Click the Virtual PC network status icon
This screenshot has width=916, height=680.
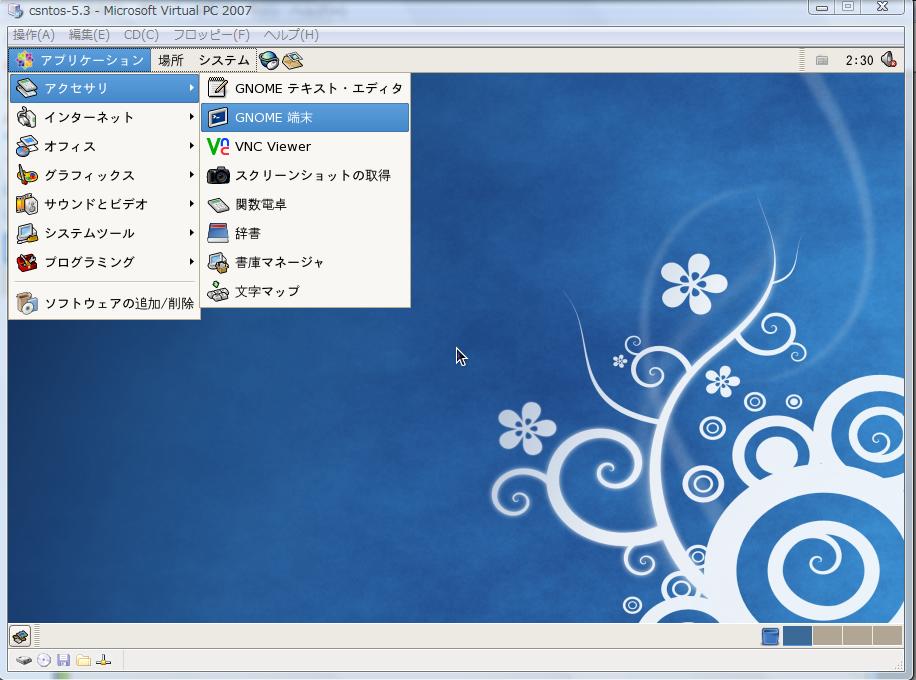[103, 660]
